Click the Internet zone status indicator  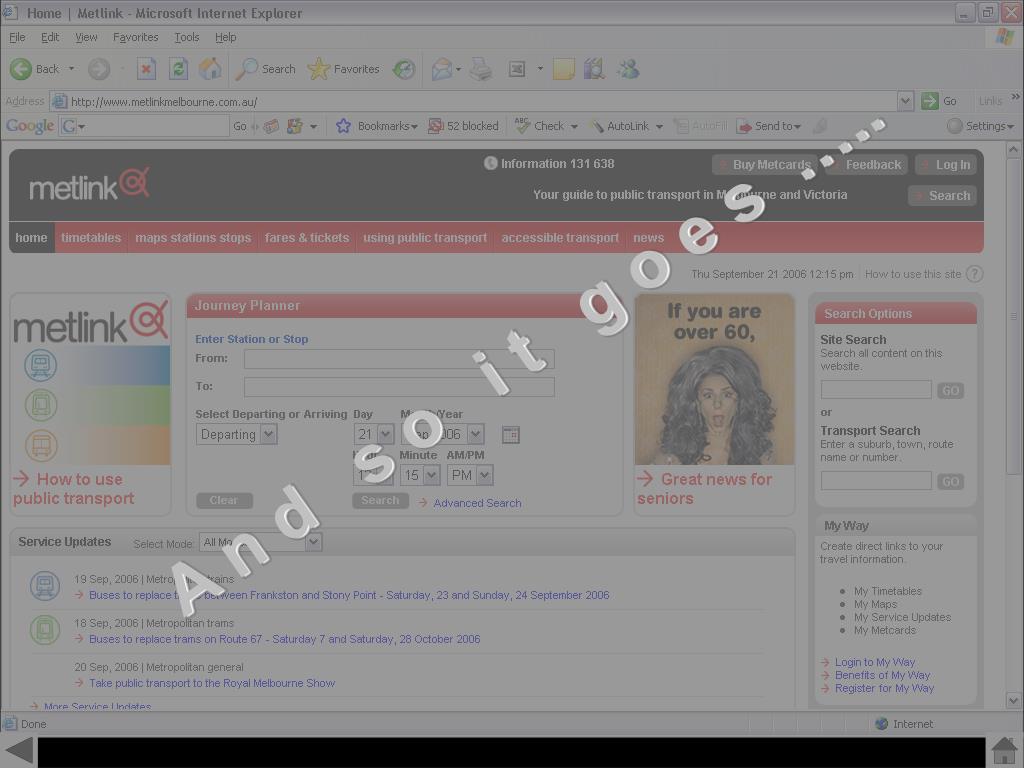[x=904, y=724]
